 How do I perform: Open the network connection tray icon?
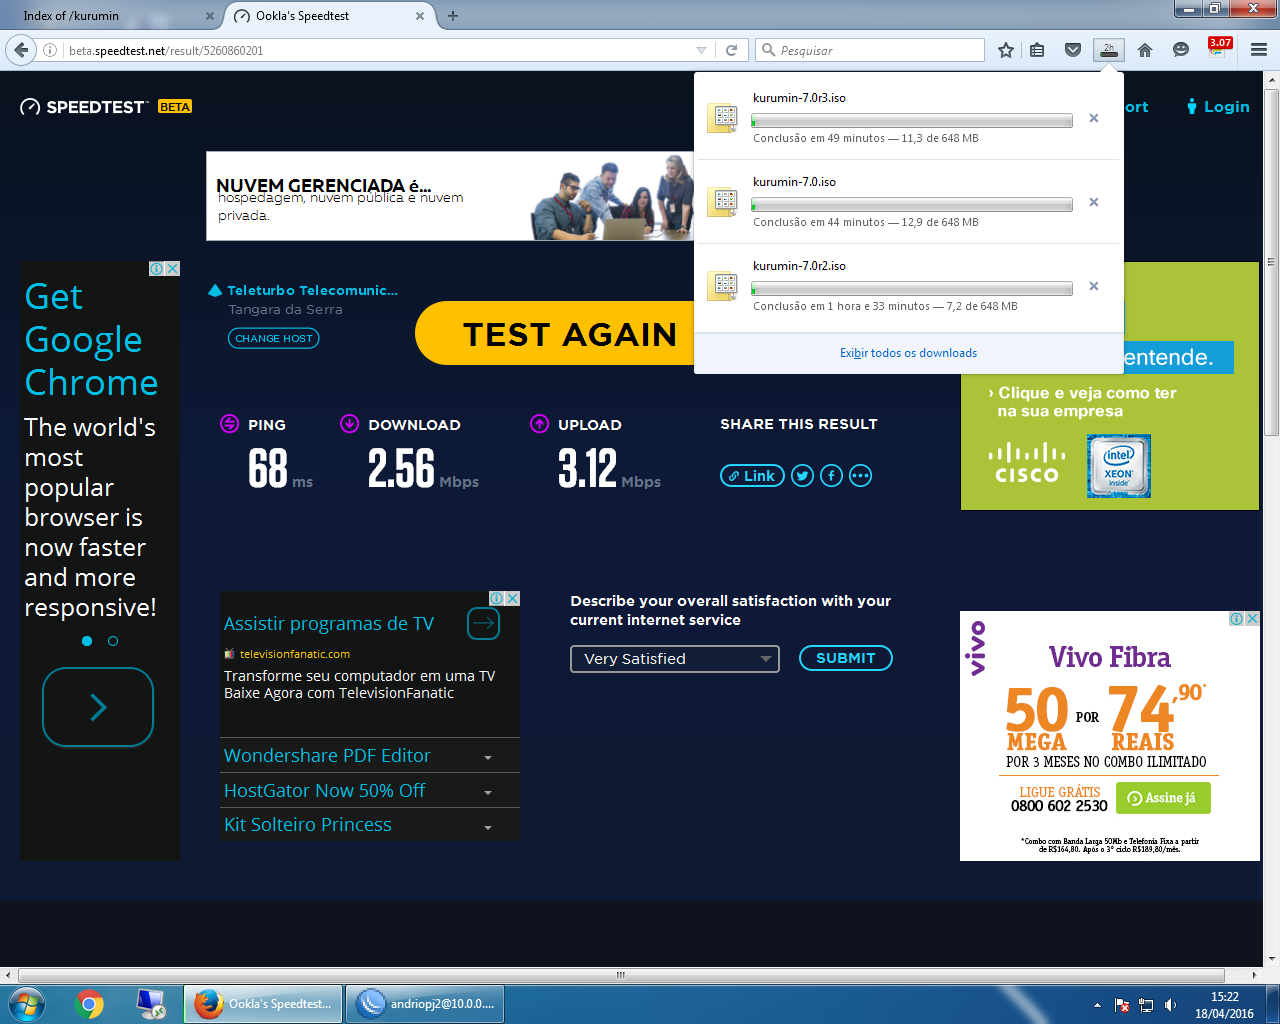(1146, 1005)
